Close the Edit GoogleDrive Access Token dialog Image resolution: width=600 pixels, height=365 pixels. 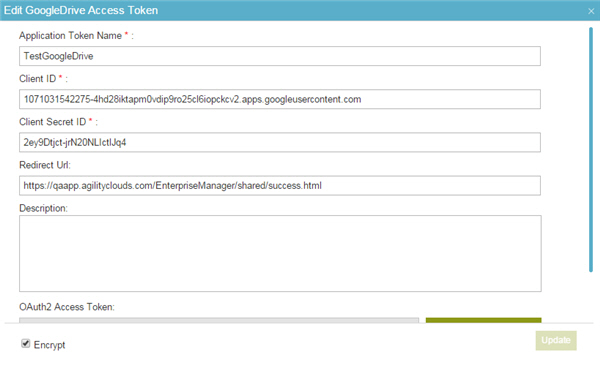(x=591, y=11)
